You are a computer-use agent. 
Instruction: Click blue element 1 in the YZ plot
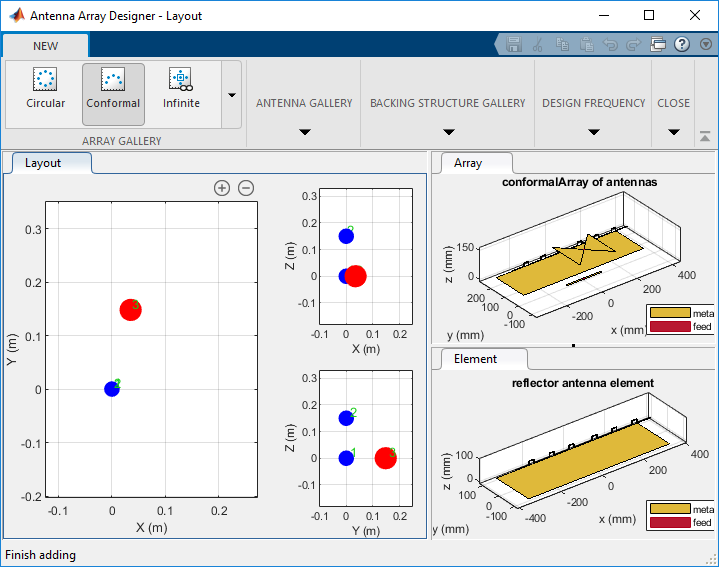346,458
